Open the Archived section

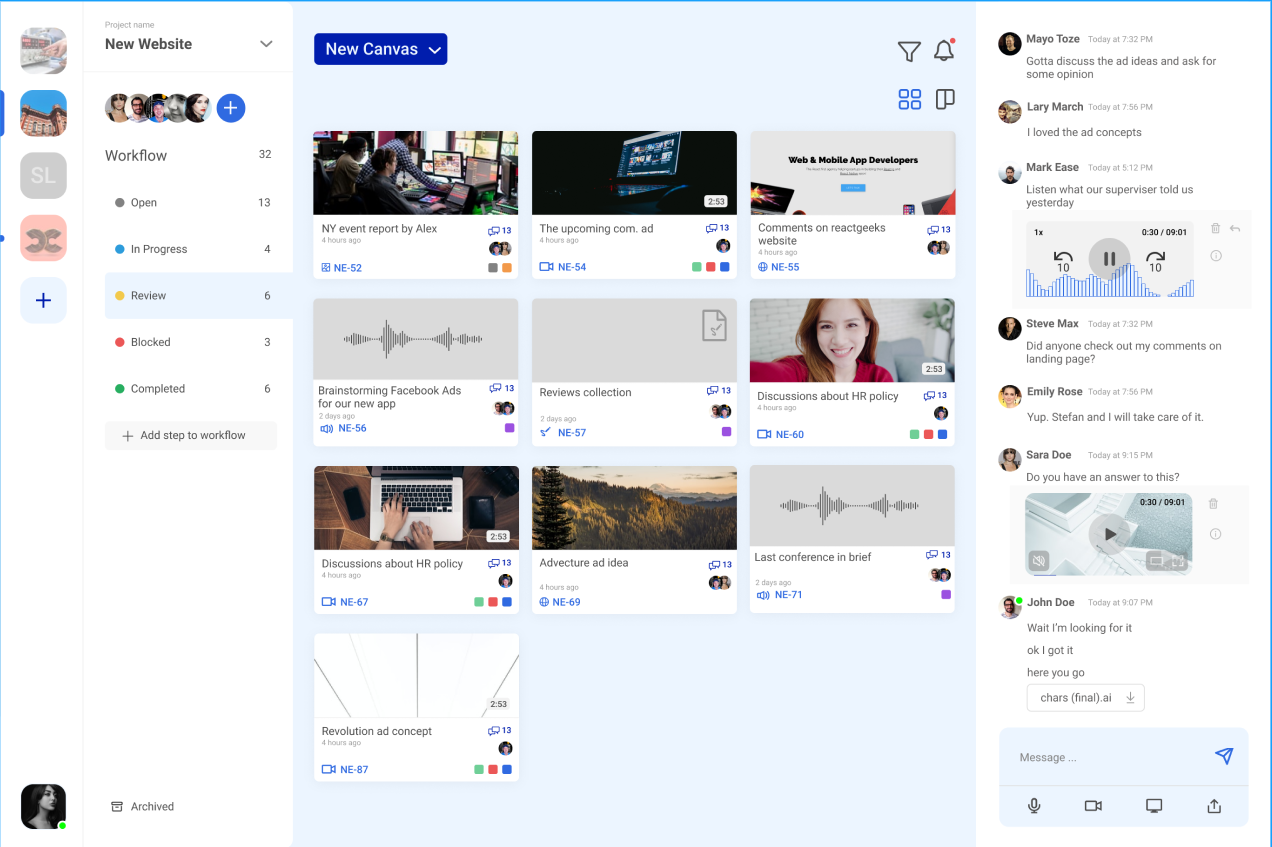click(142, 806)
